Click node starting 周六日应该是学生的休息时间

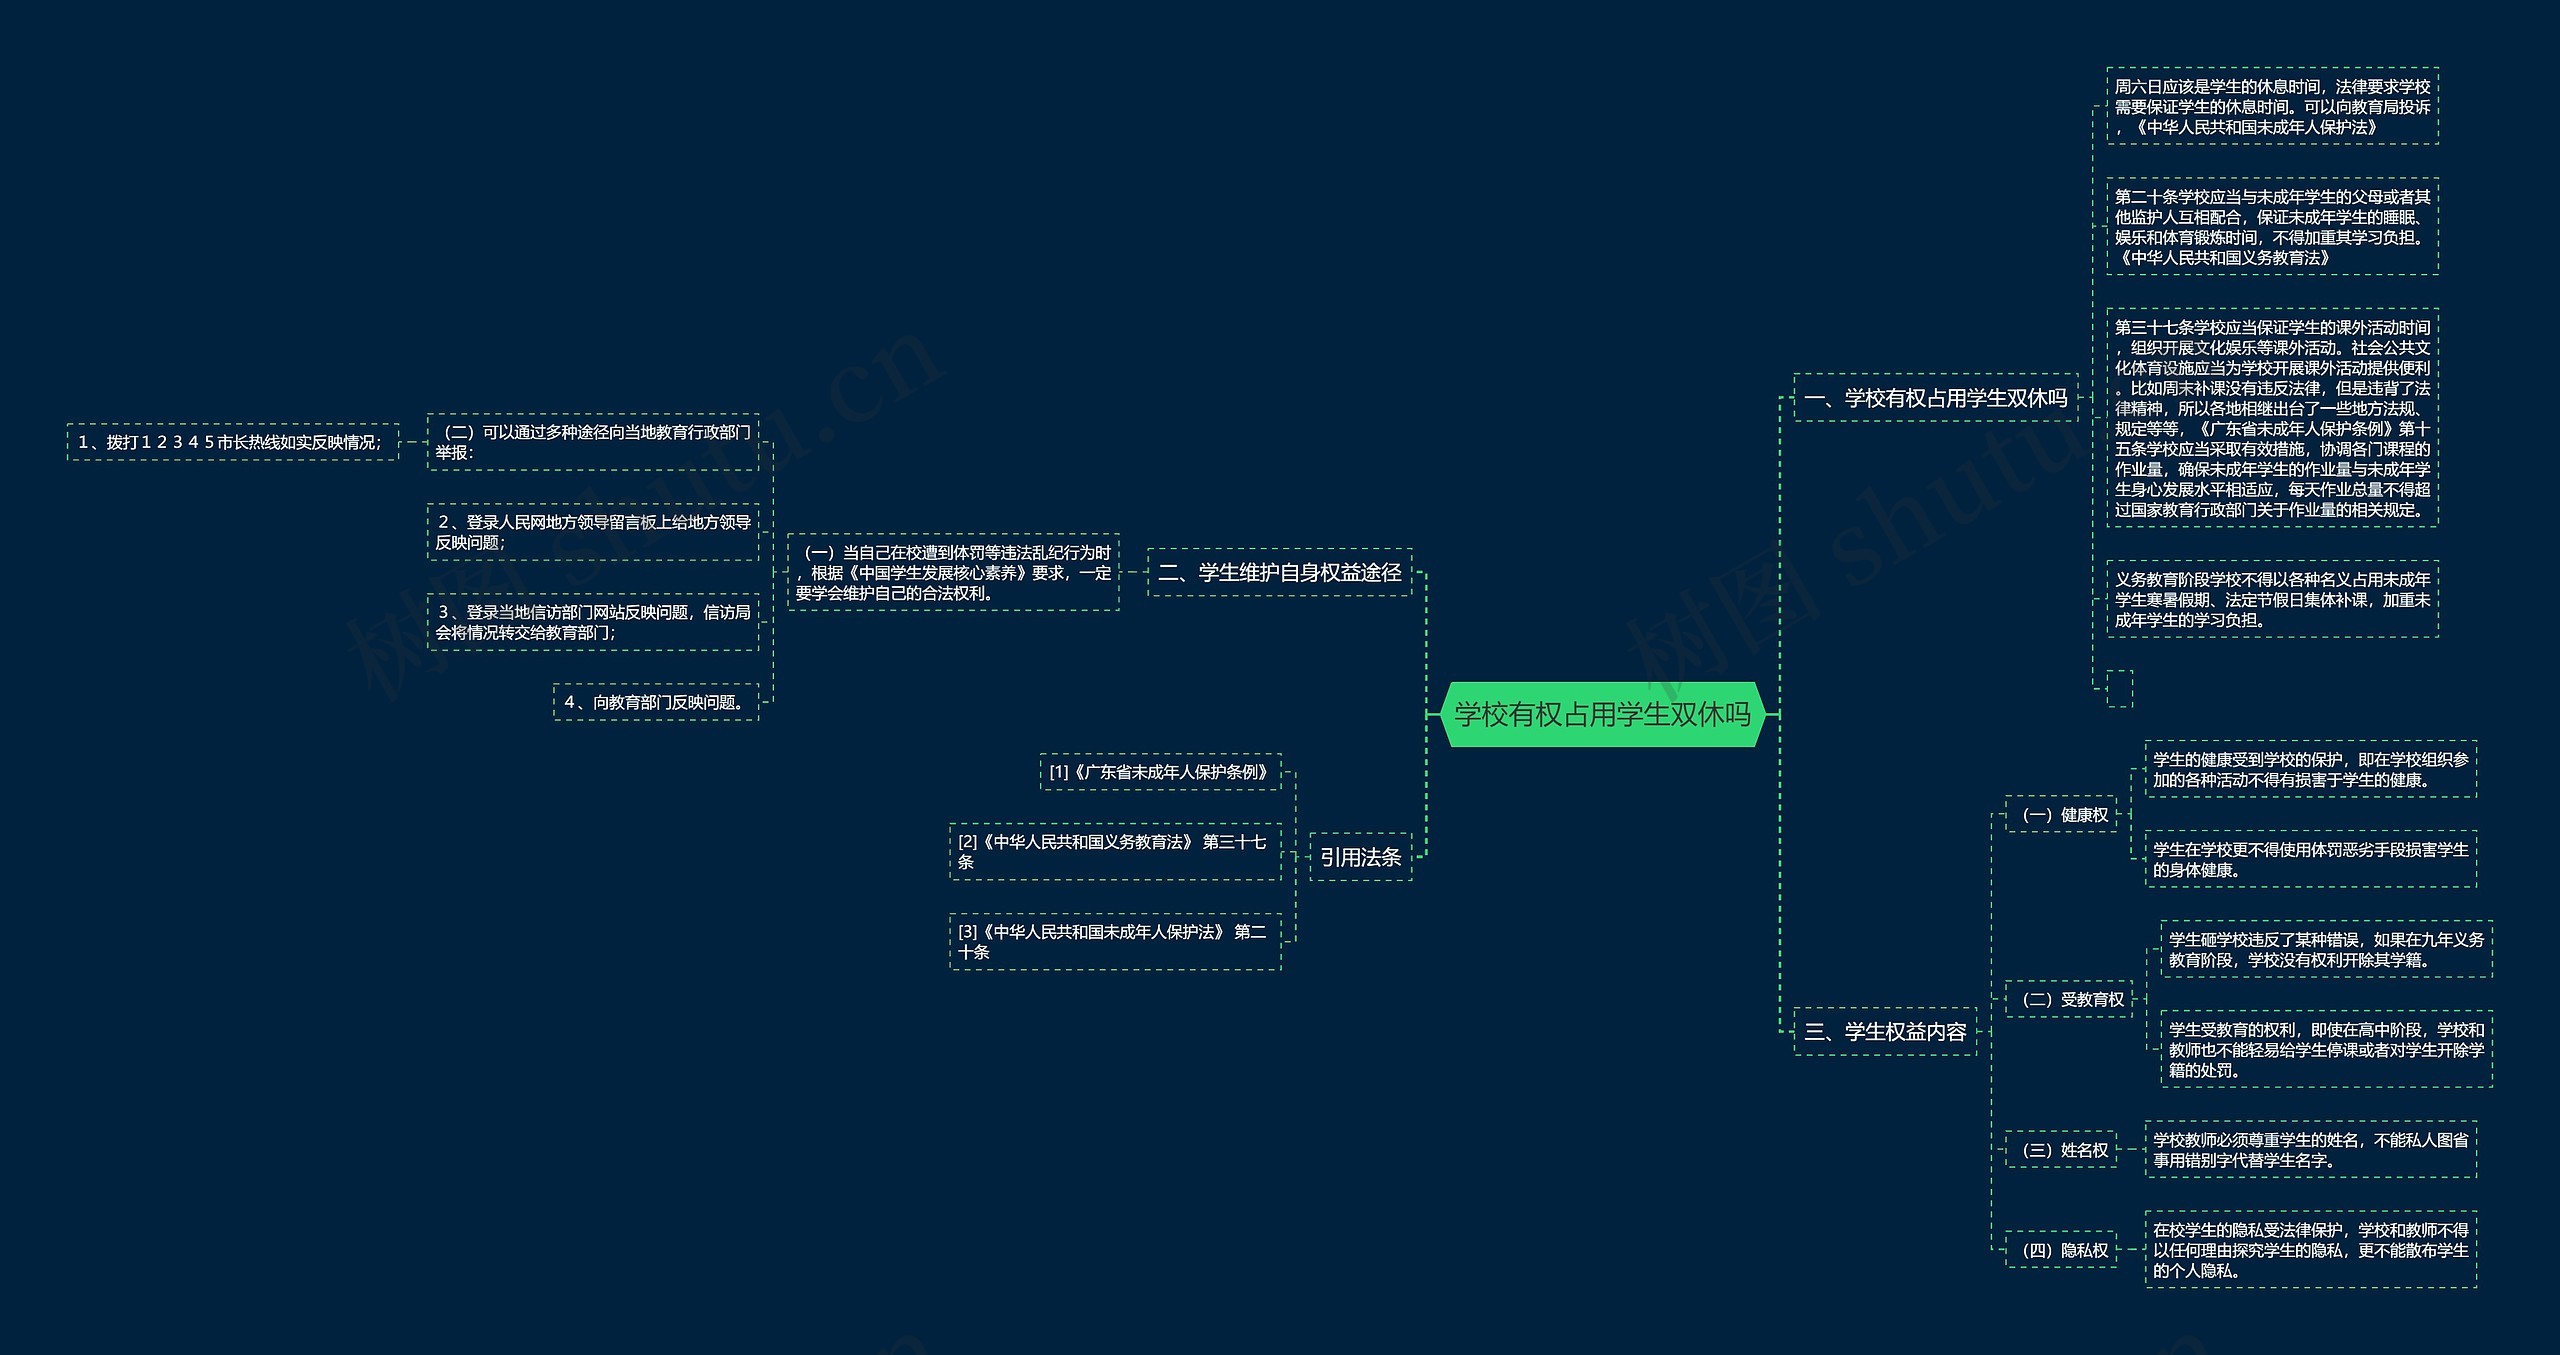tap(2272, 106)
